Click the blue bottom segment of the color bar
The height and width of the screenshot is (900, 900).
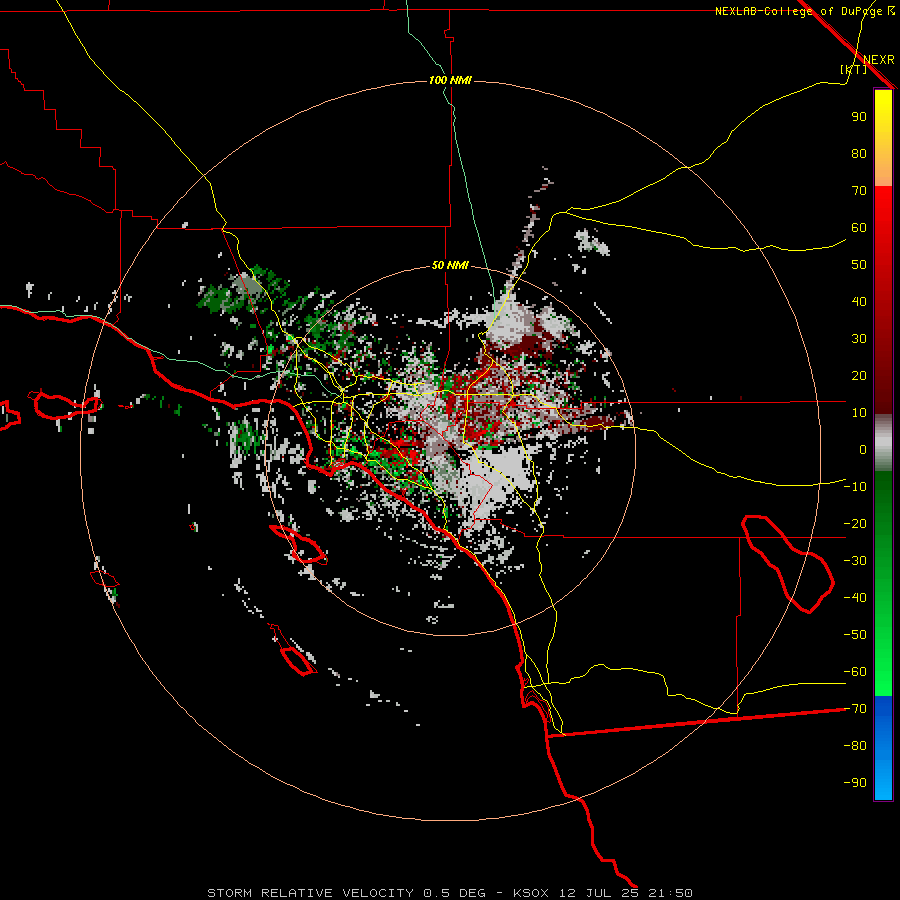point(883,748)
